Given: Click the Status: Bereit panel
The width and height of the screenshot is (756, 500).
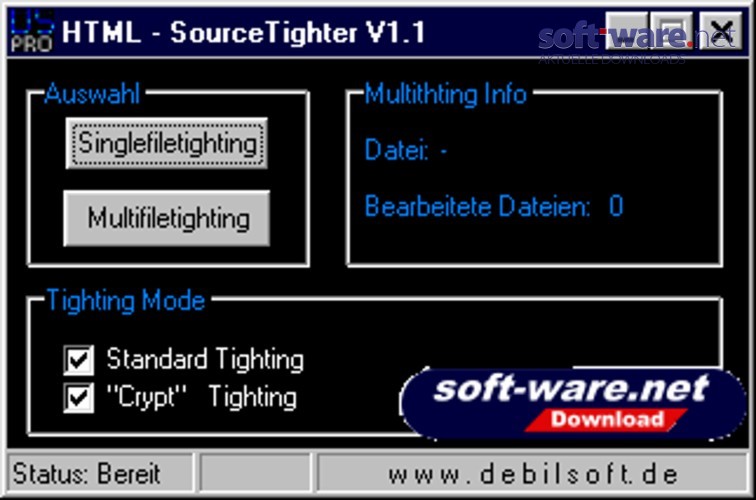Looking at the screenshot, I should 100,473.
